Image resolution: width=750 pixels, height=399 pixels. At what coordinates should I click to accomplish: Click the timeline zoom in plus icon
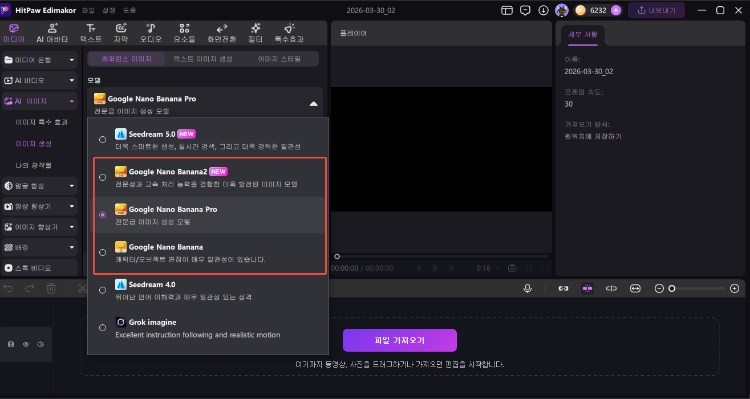(x=735, y=288)
